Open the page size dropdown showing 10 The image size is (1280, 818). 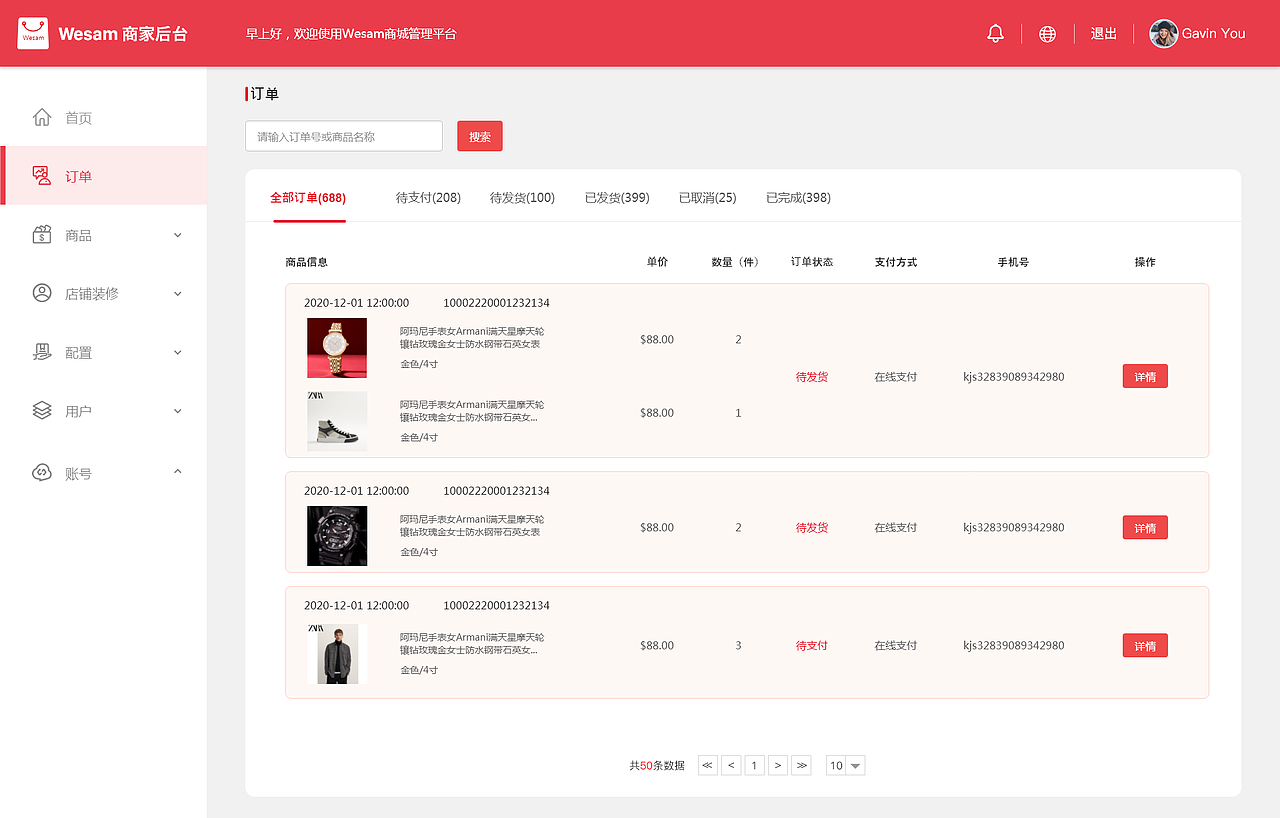tap(845, 765)
